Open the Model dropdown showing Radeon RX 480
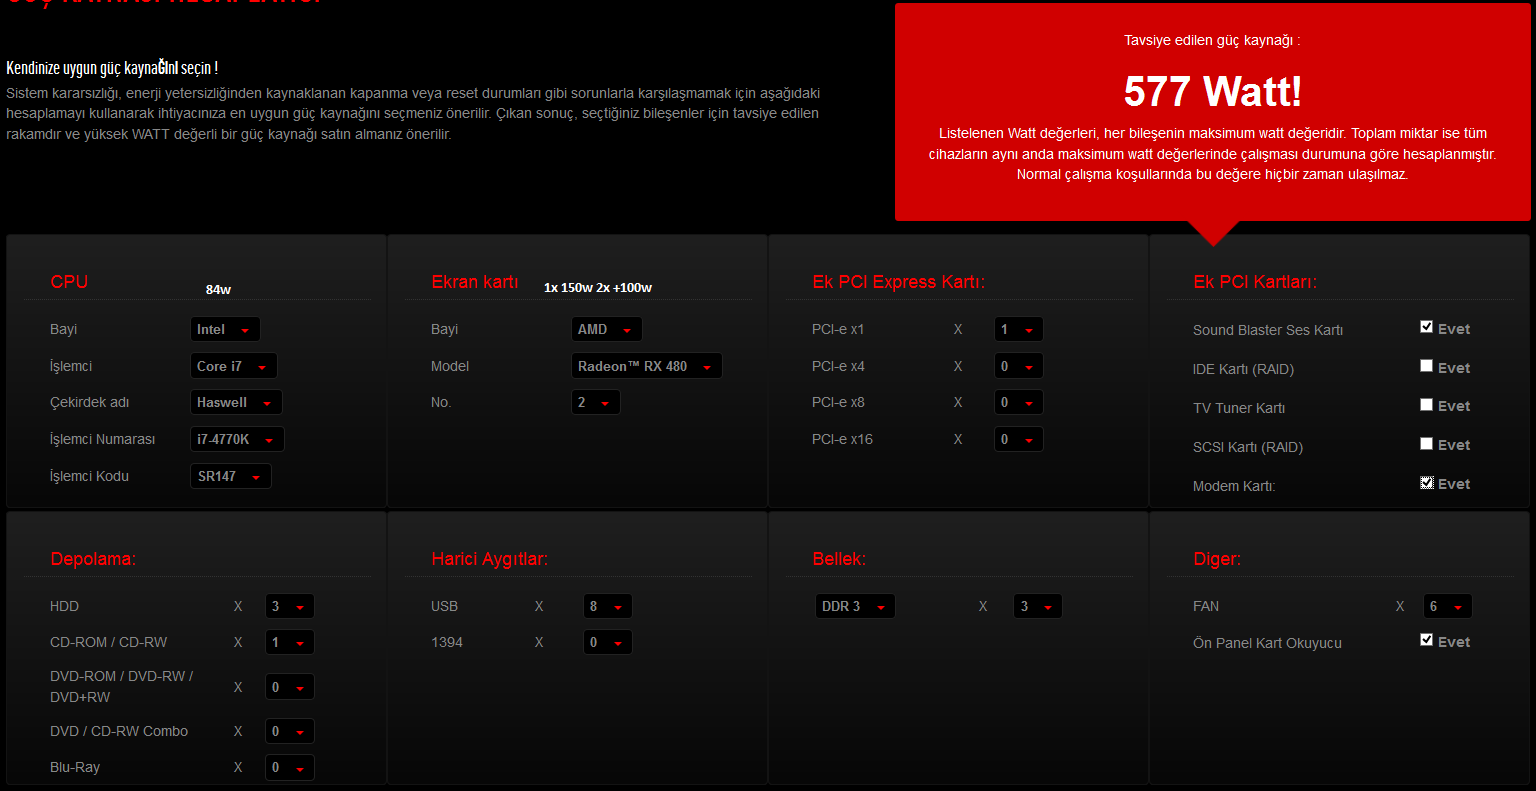 pyautogui.click(x=646, y=366)
